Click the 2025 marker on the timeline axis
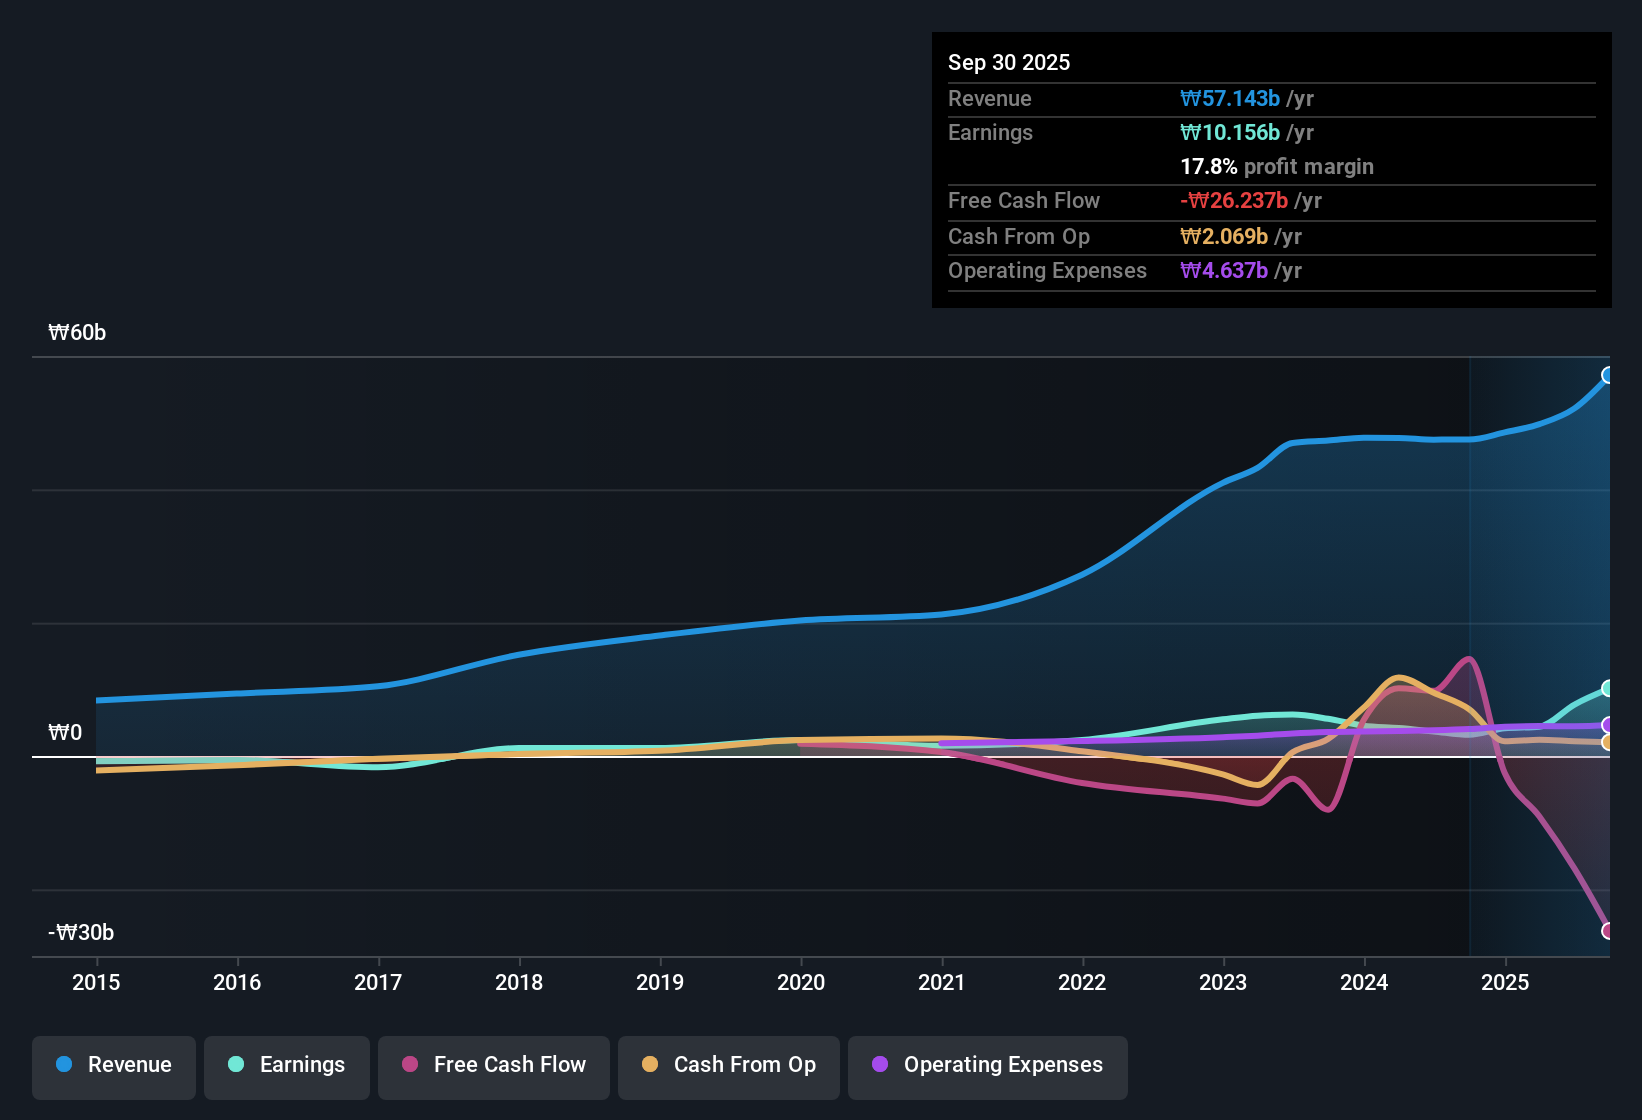Viewport: 1642px width, 1120px height. click(1506, 983)
